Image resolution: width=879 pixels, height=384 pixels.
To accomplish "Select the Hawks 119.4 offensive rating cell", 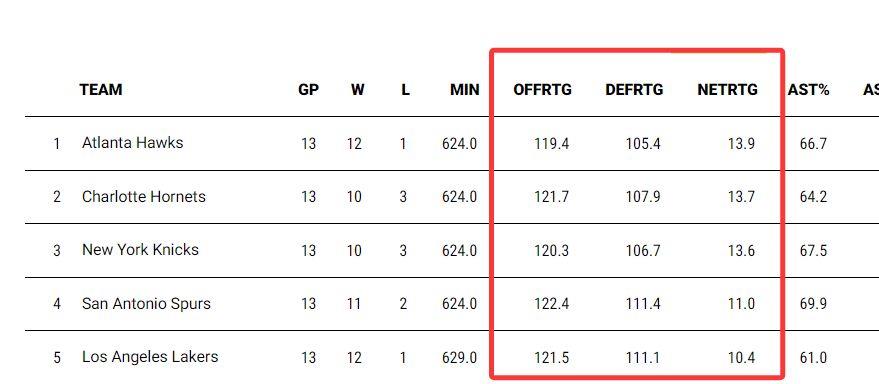I will coord(552,144).
